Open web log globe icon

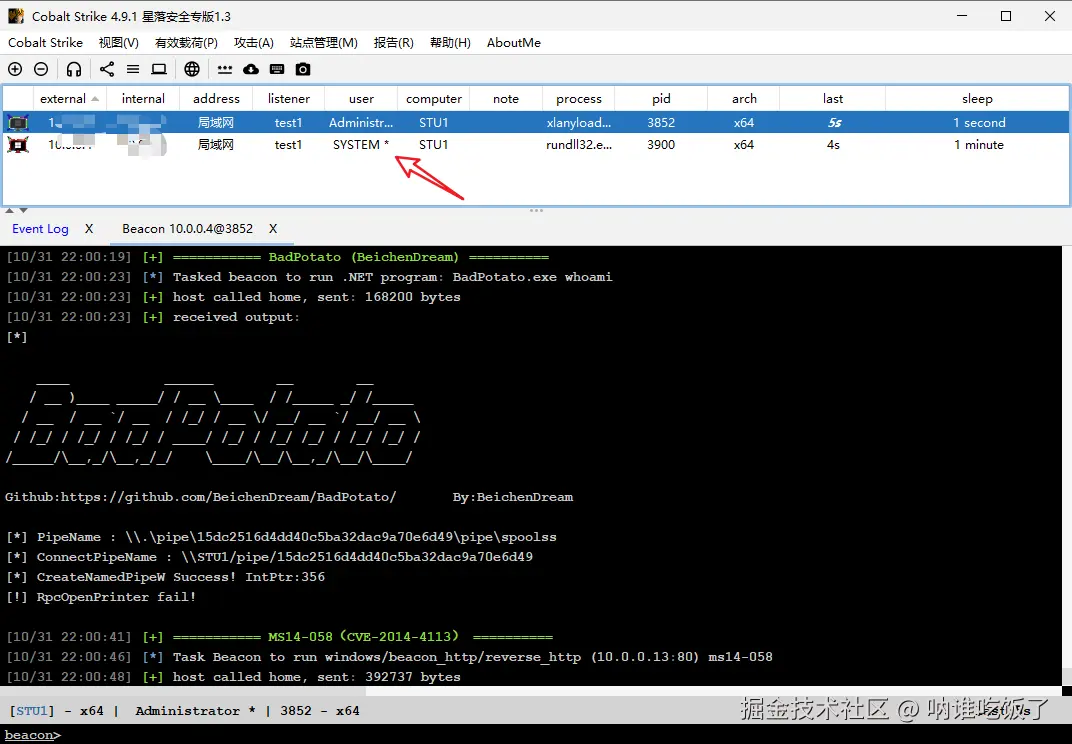[x=192, y=69]
